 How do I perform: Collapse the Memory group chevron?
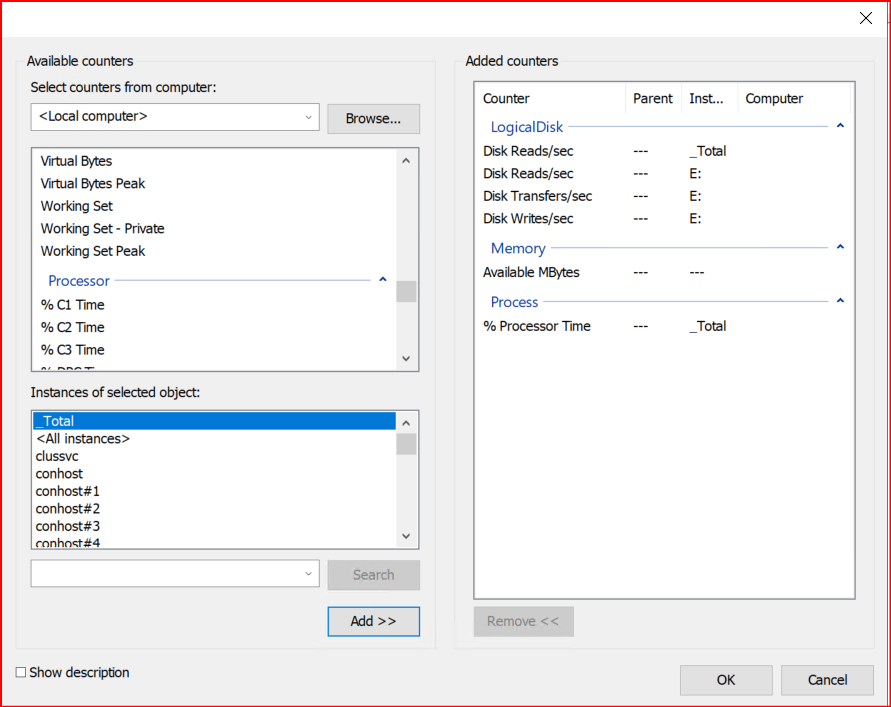pos(840,247)
